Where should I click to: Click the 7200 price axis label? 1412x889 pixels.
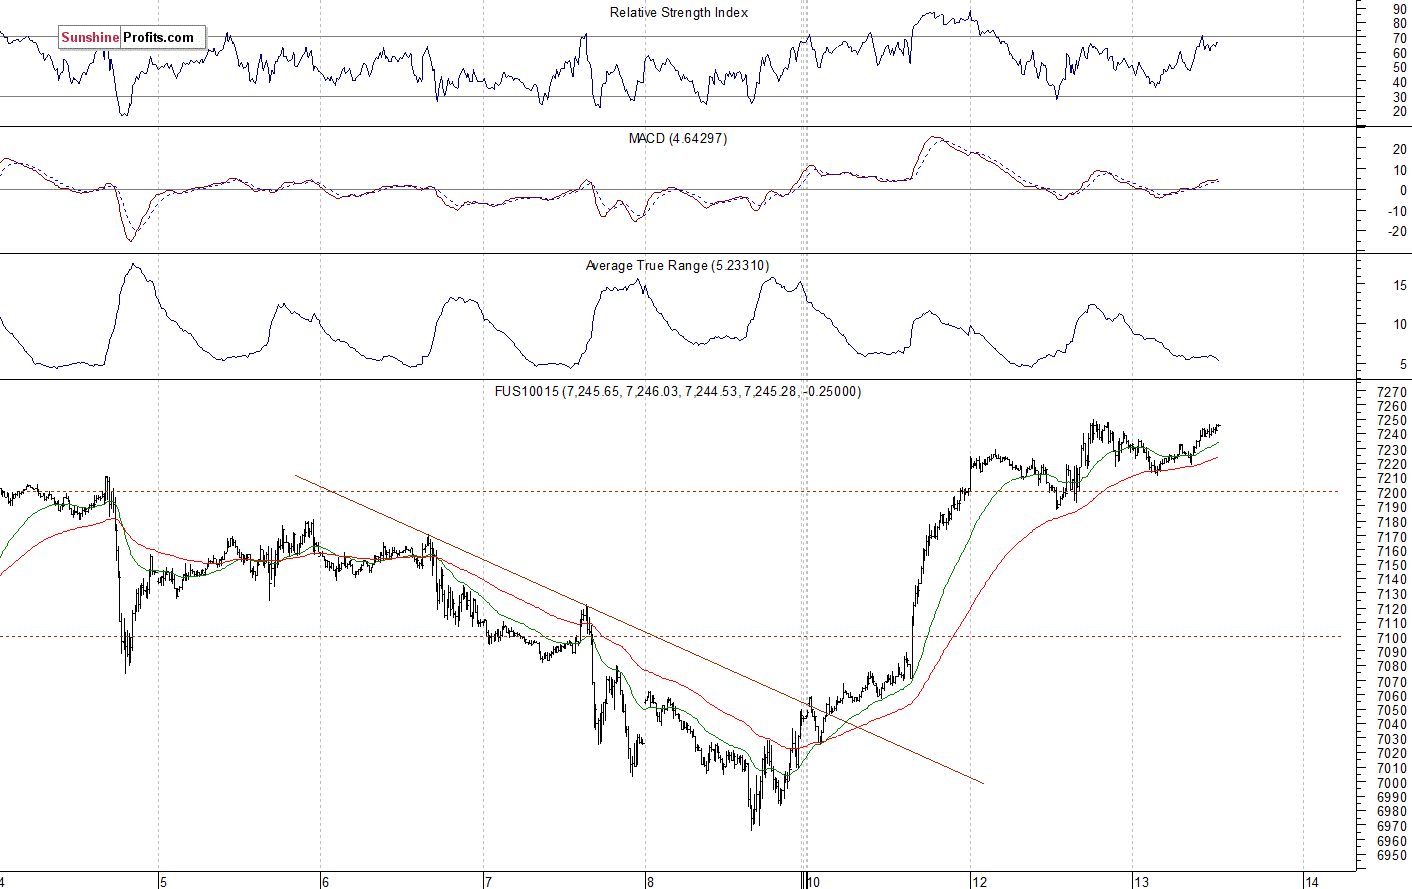pyautogui.click(x=1391, y=493)
